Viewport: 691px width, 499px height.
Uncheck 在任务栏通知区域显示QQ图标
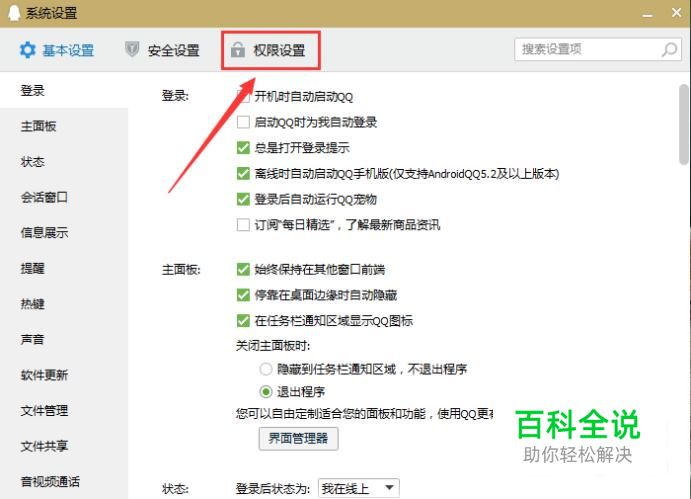[x=243, y=320]
